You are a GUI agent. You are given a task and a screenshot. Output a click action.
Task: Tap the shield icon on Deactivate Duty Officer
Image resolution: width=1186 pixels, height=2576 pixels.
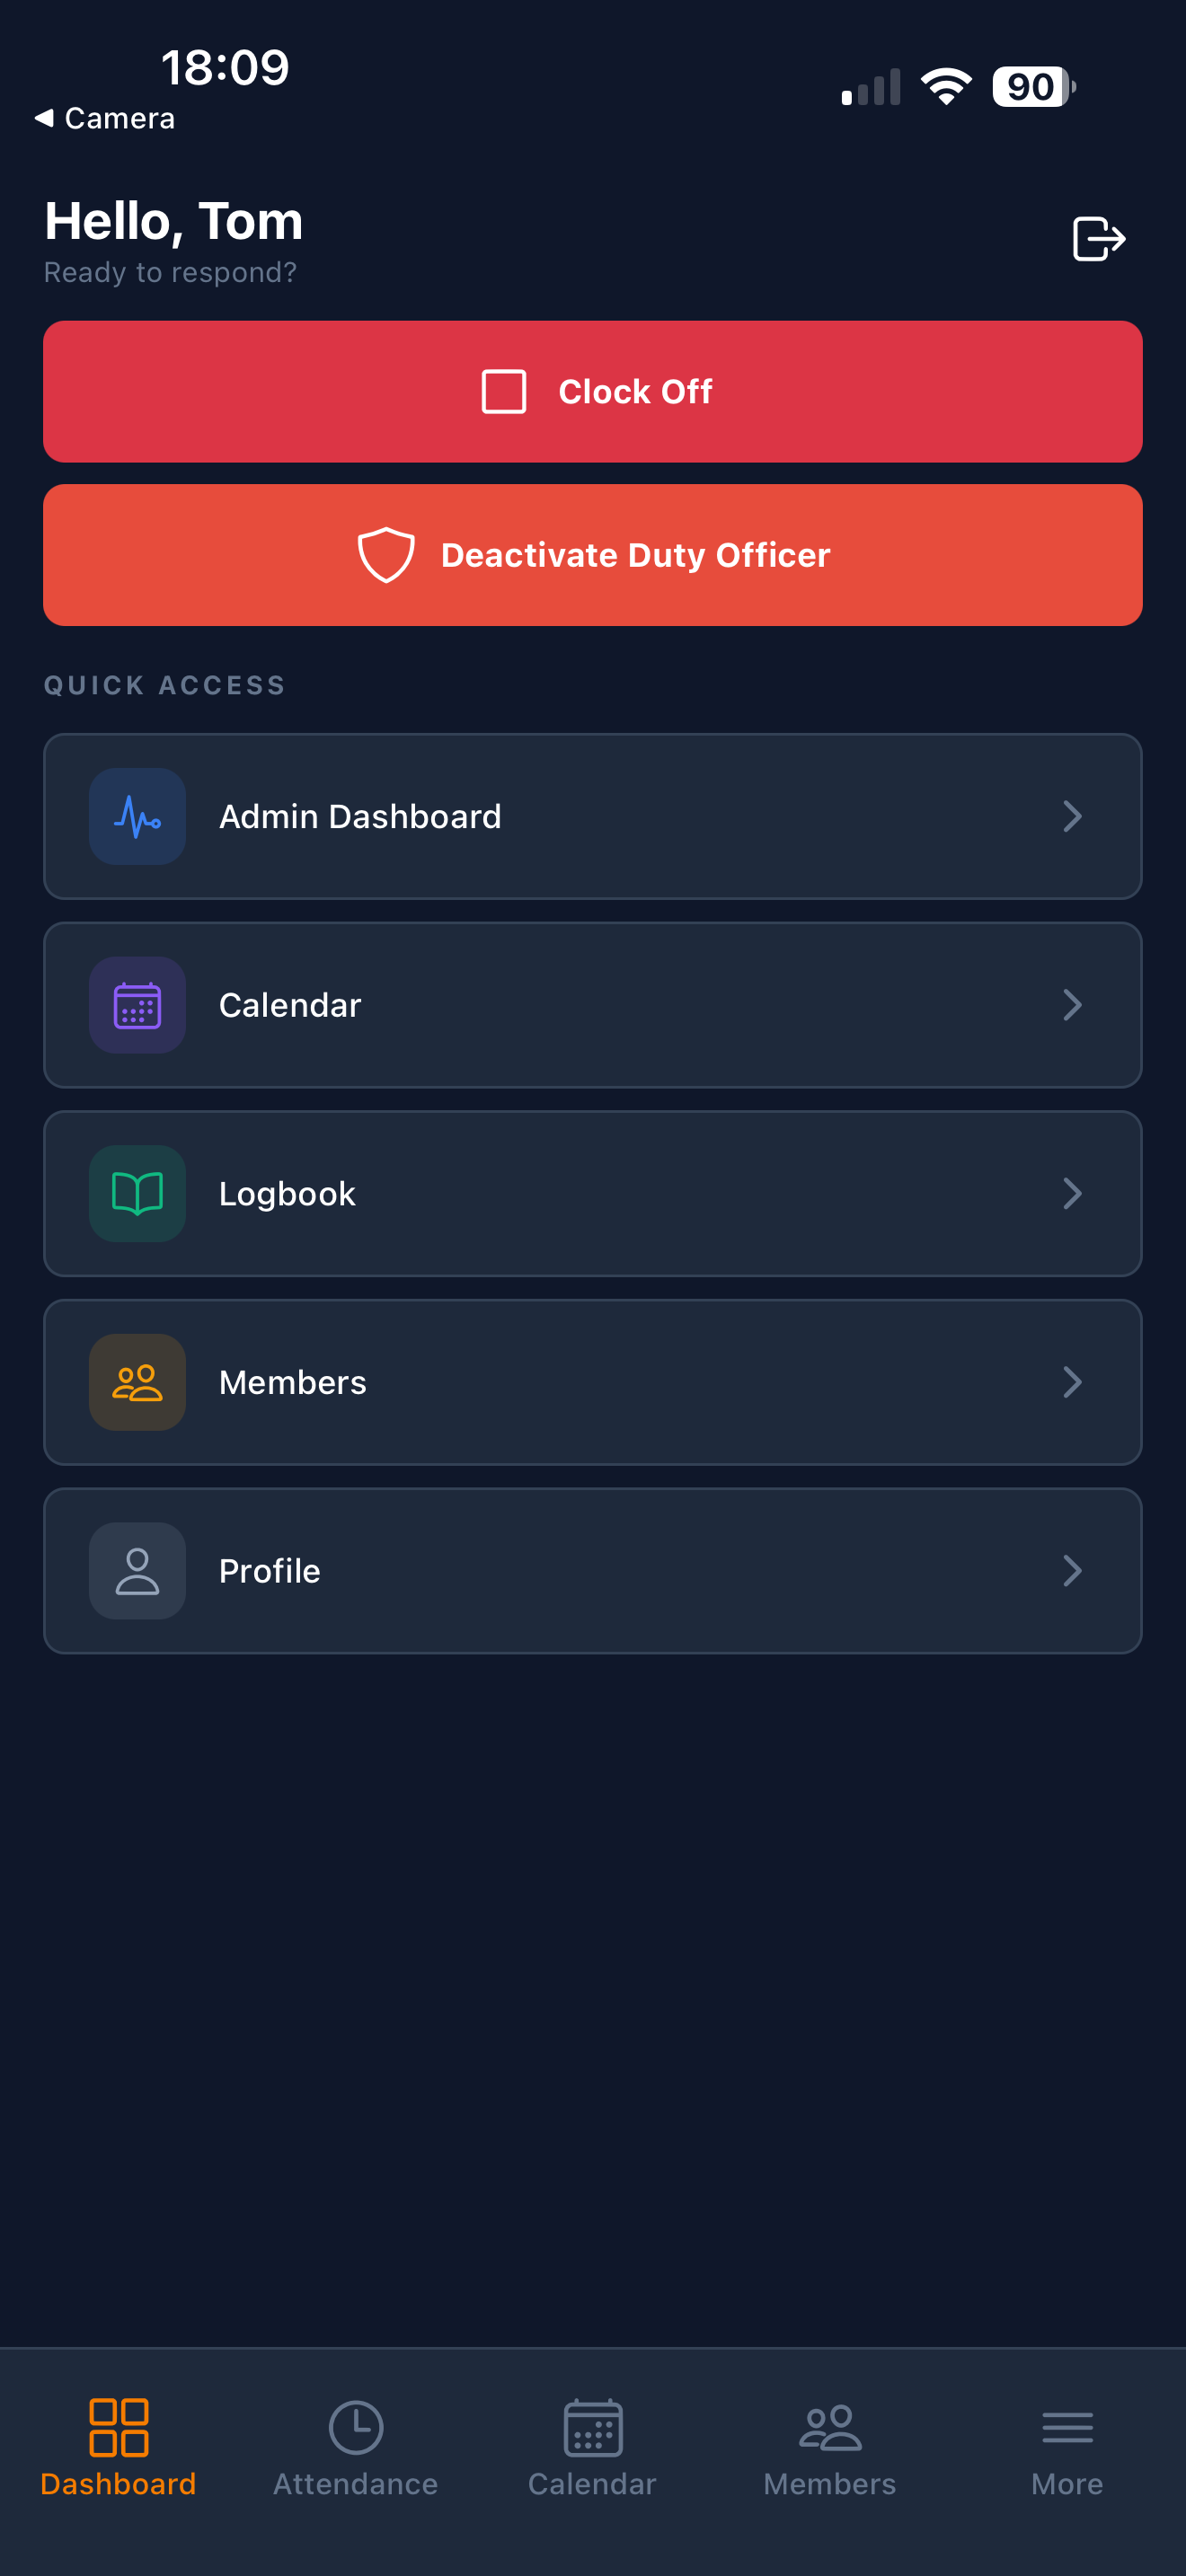click(386, 555)
